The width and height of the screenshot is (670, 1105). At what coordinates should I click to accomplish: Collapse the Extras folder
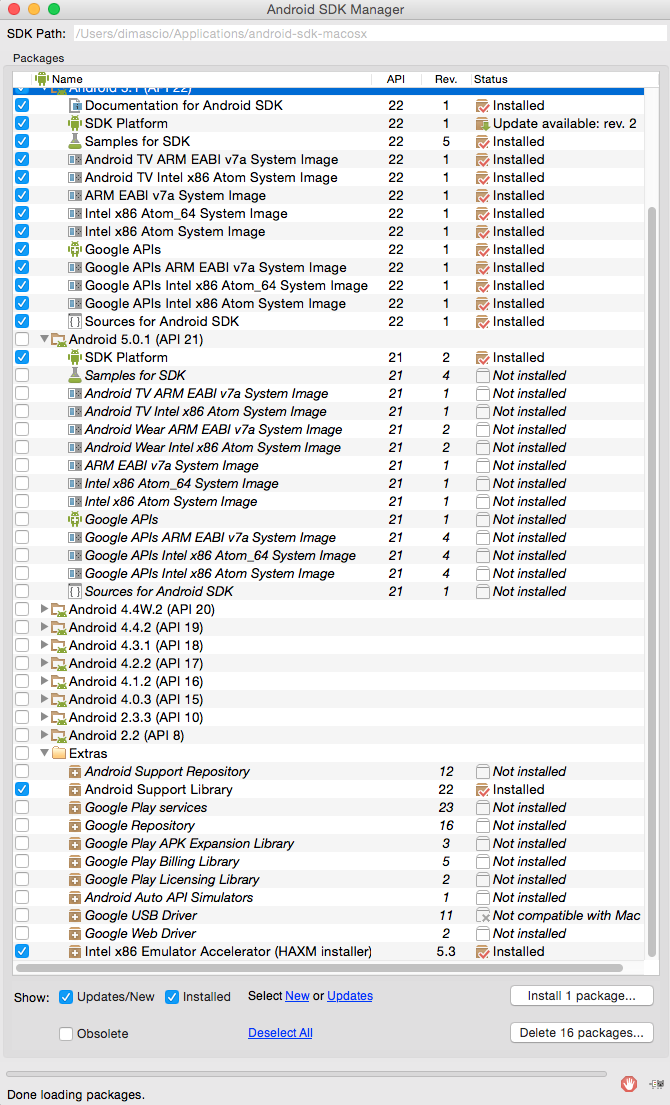44,753
